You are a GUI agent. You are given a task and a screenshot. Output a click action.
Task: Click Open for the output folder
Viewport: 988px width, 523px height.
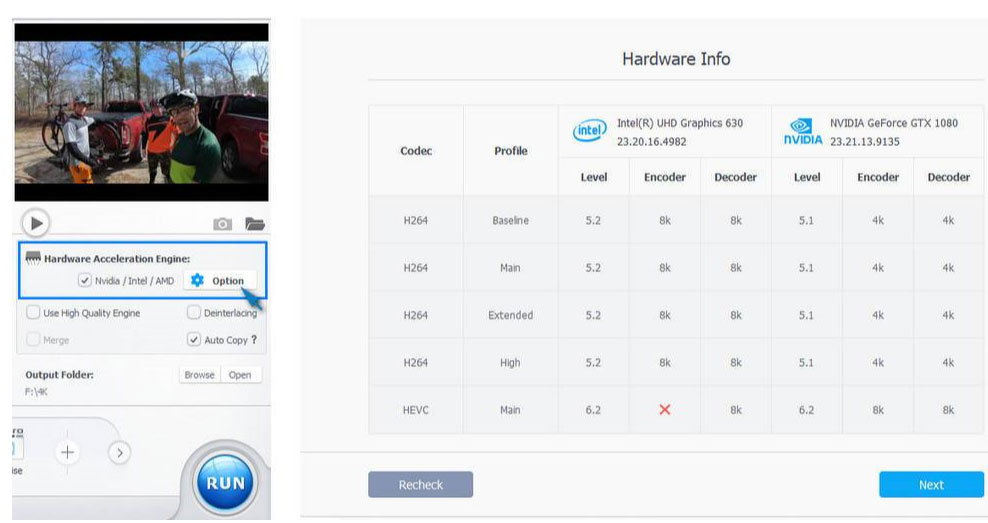(x=240, y=374)
